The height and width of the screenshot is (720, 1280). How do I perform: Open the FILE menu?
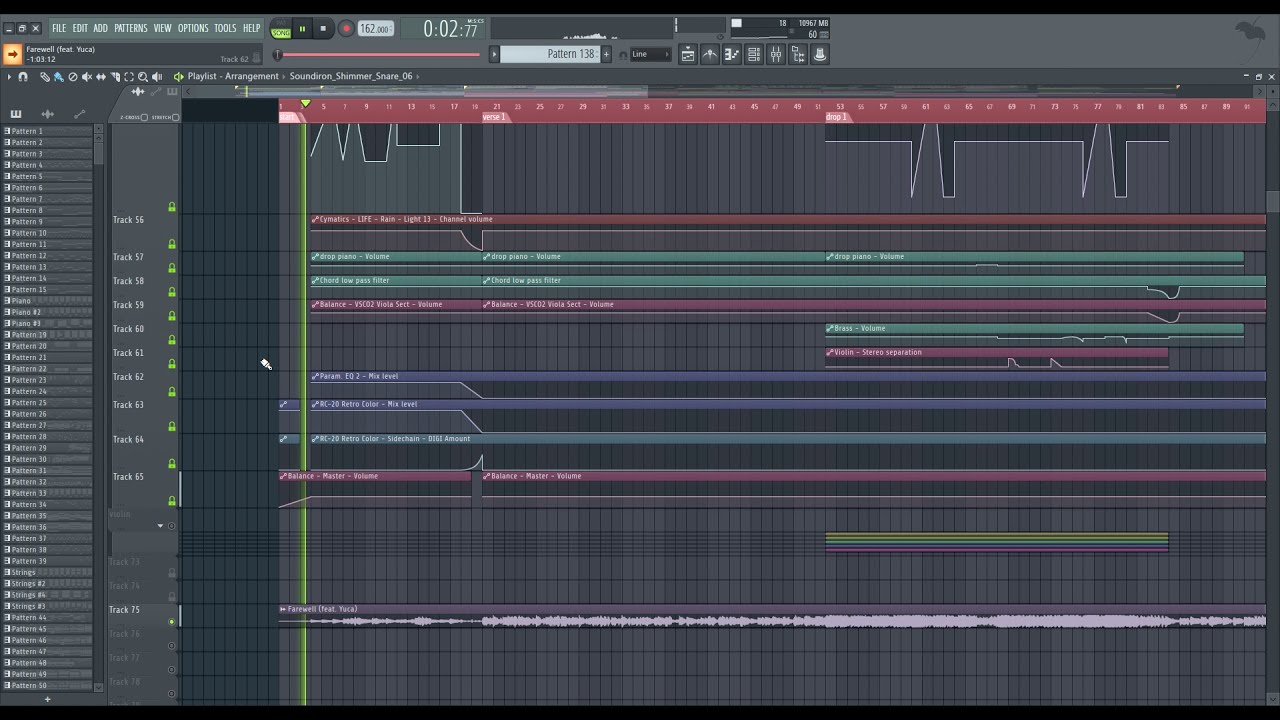point(59,28)
